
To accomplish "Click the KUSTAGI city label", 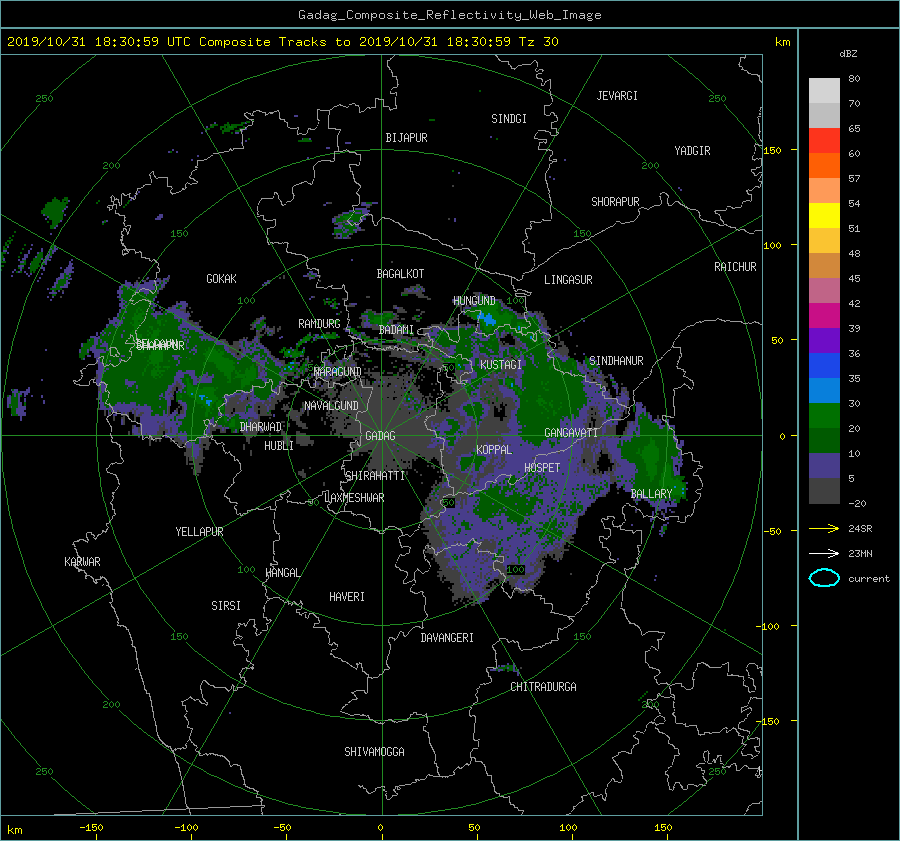I will pyautogui.click(x=501, y=365).
